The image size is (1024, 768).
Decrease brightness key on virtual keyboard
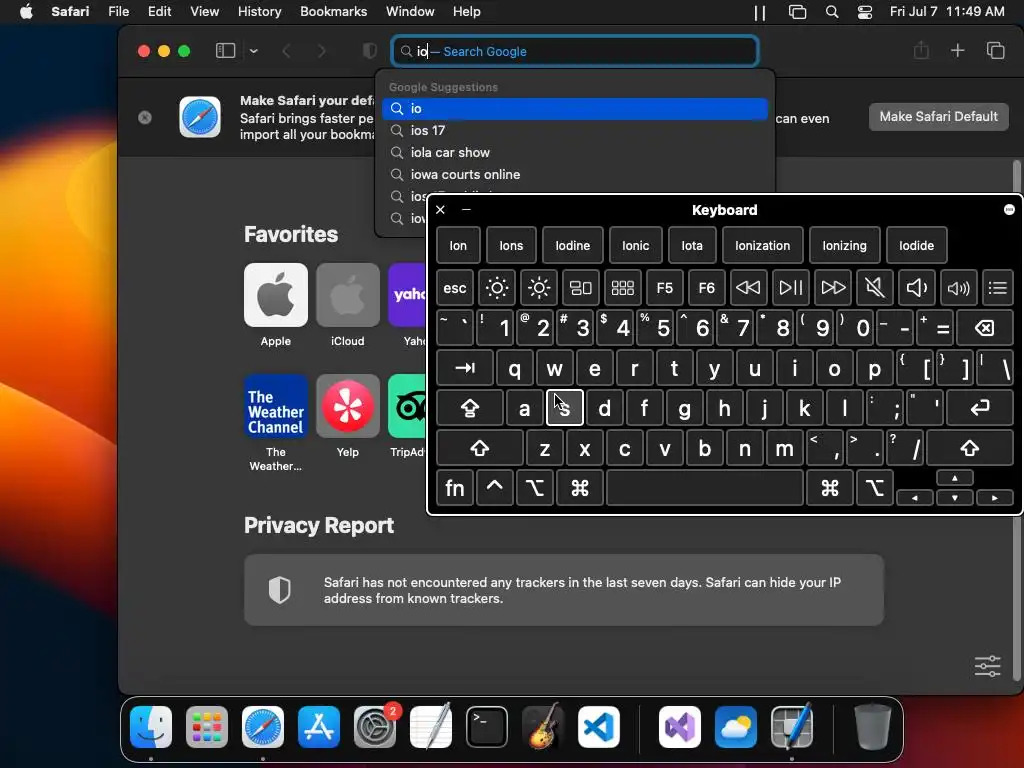click(x=497, y=288)
